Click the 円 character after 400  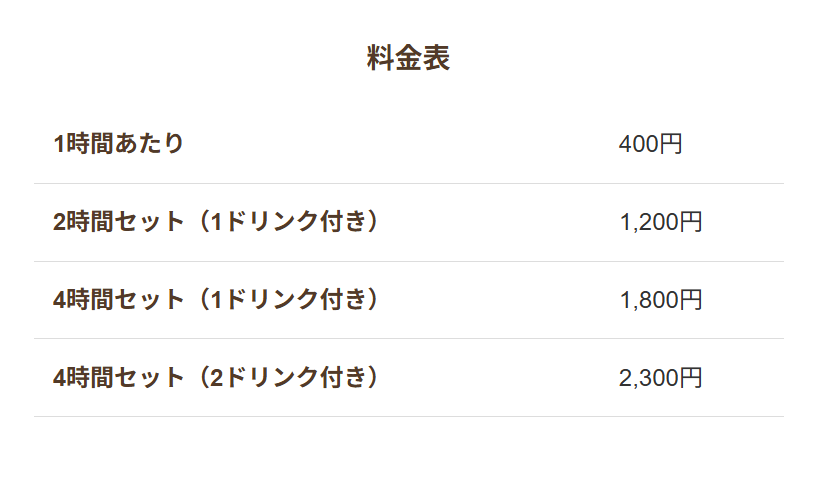coord(671,144)
